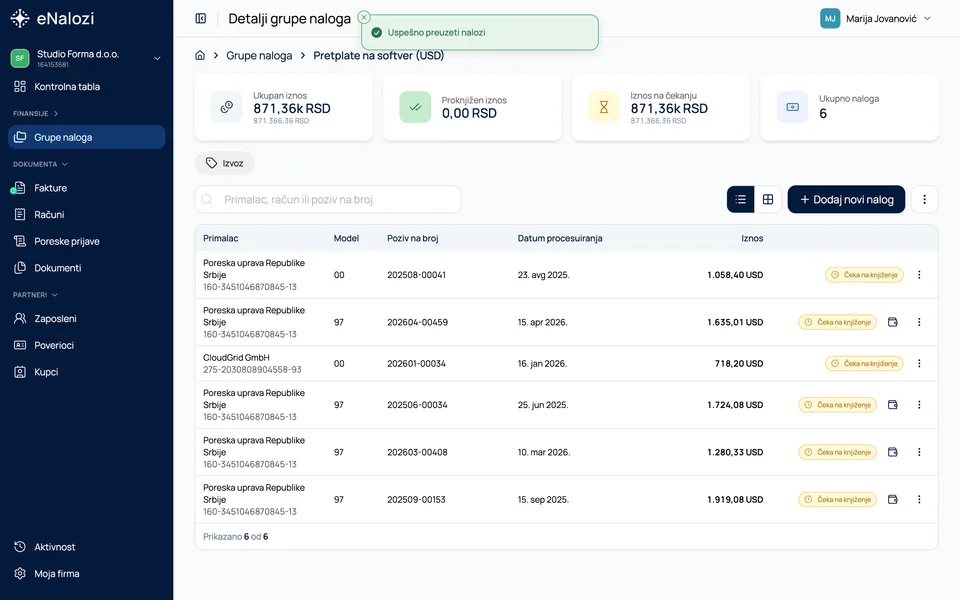Open row actions for order 202506-00034
The height and width of the screenshot is (600, 960).
[x=919, y=405]
